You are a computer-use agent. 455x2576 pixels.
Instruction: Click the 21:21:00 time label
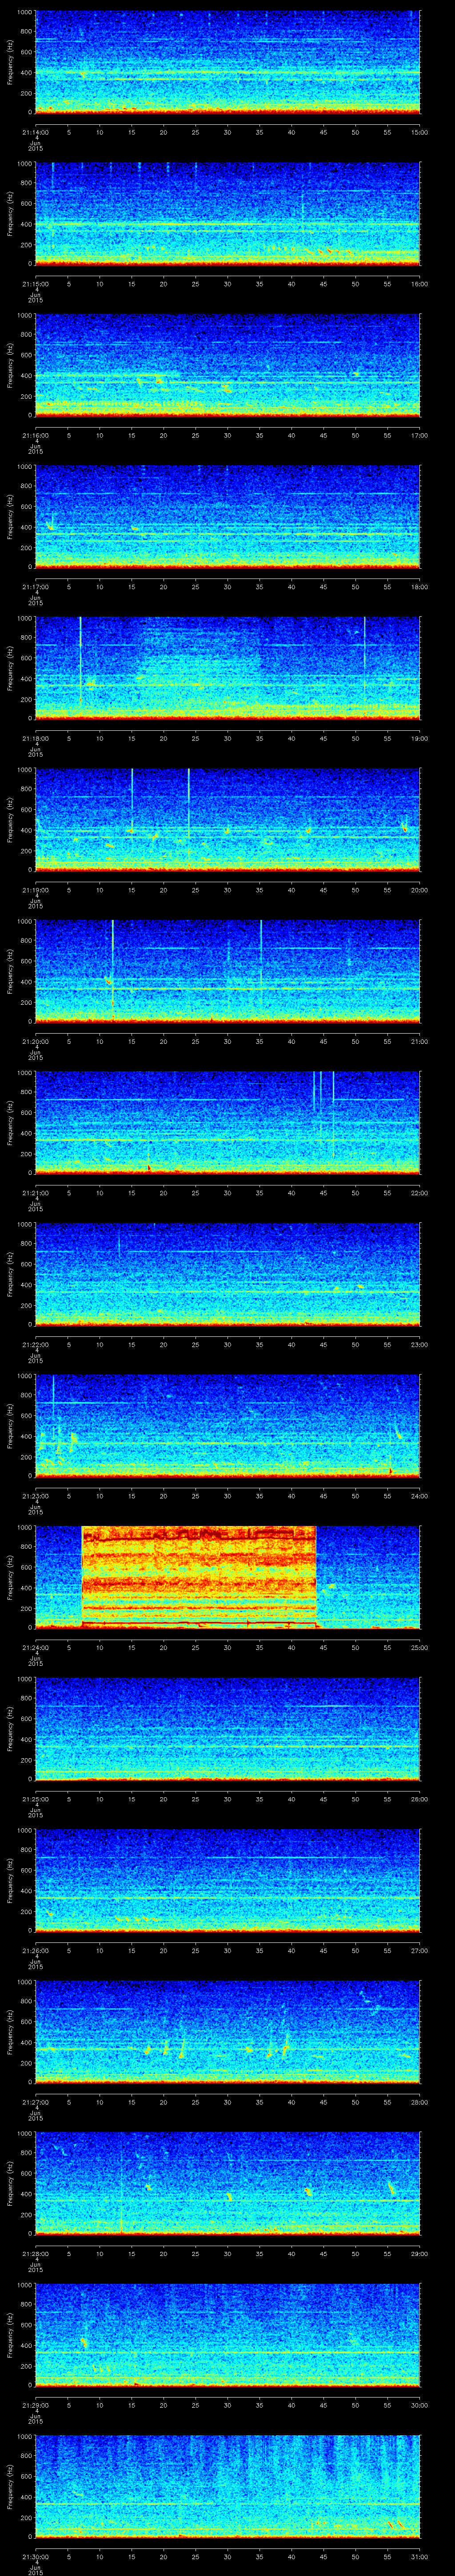[x=35, y=1192]
